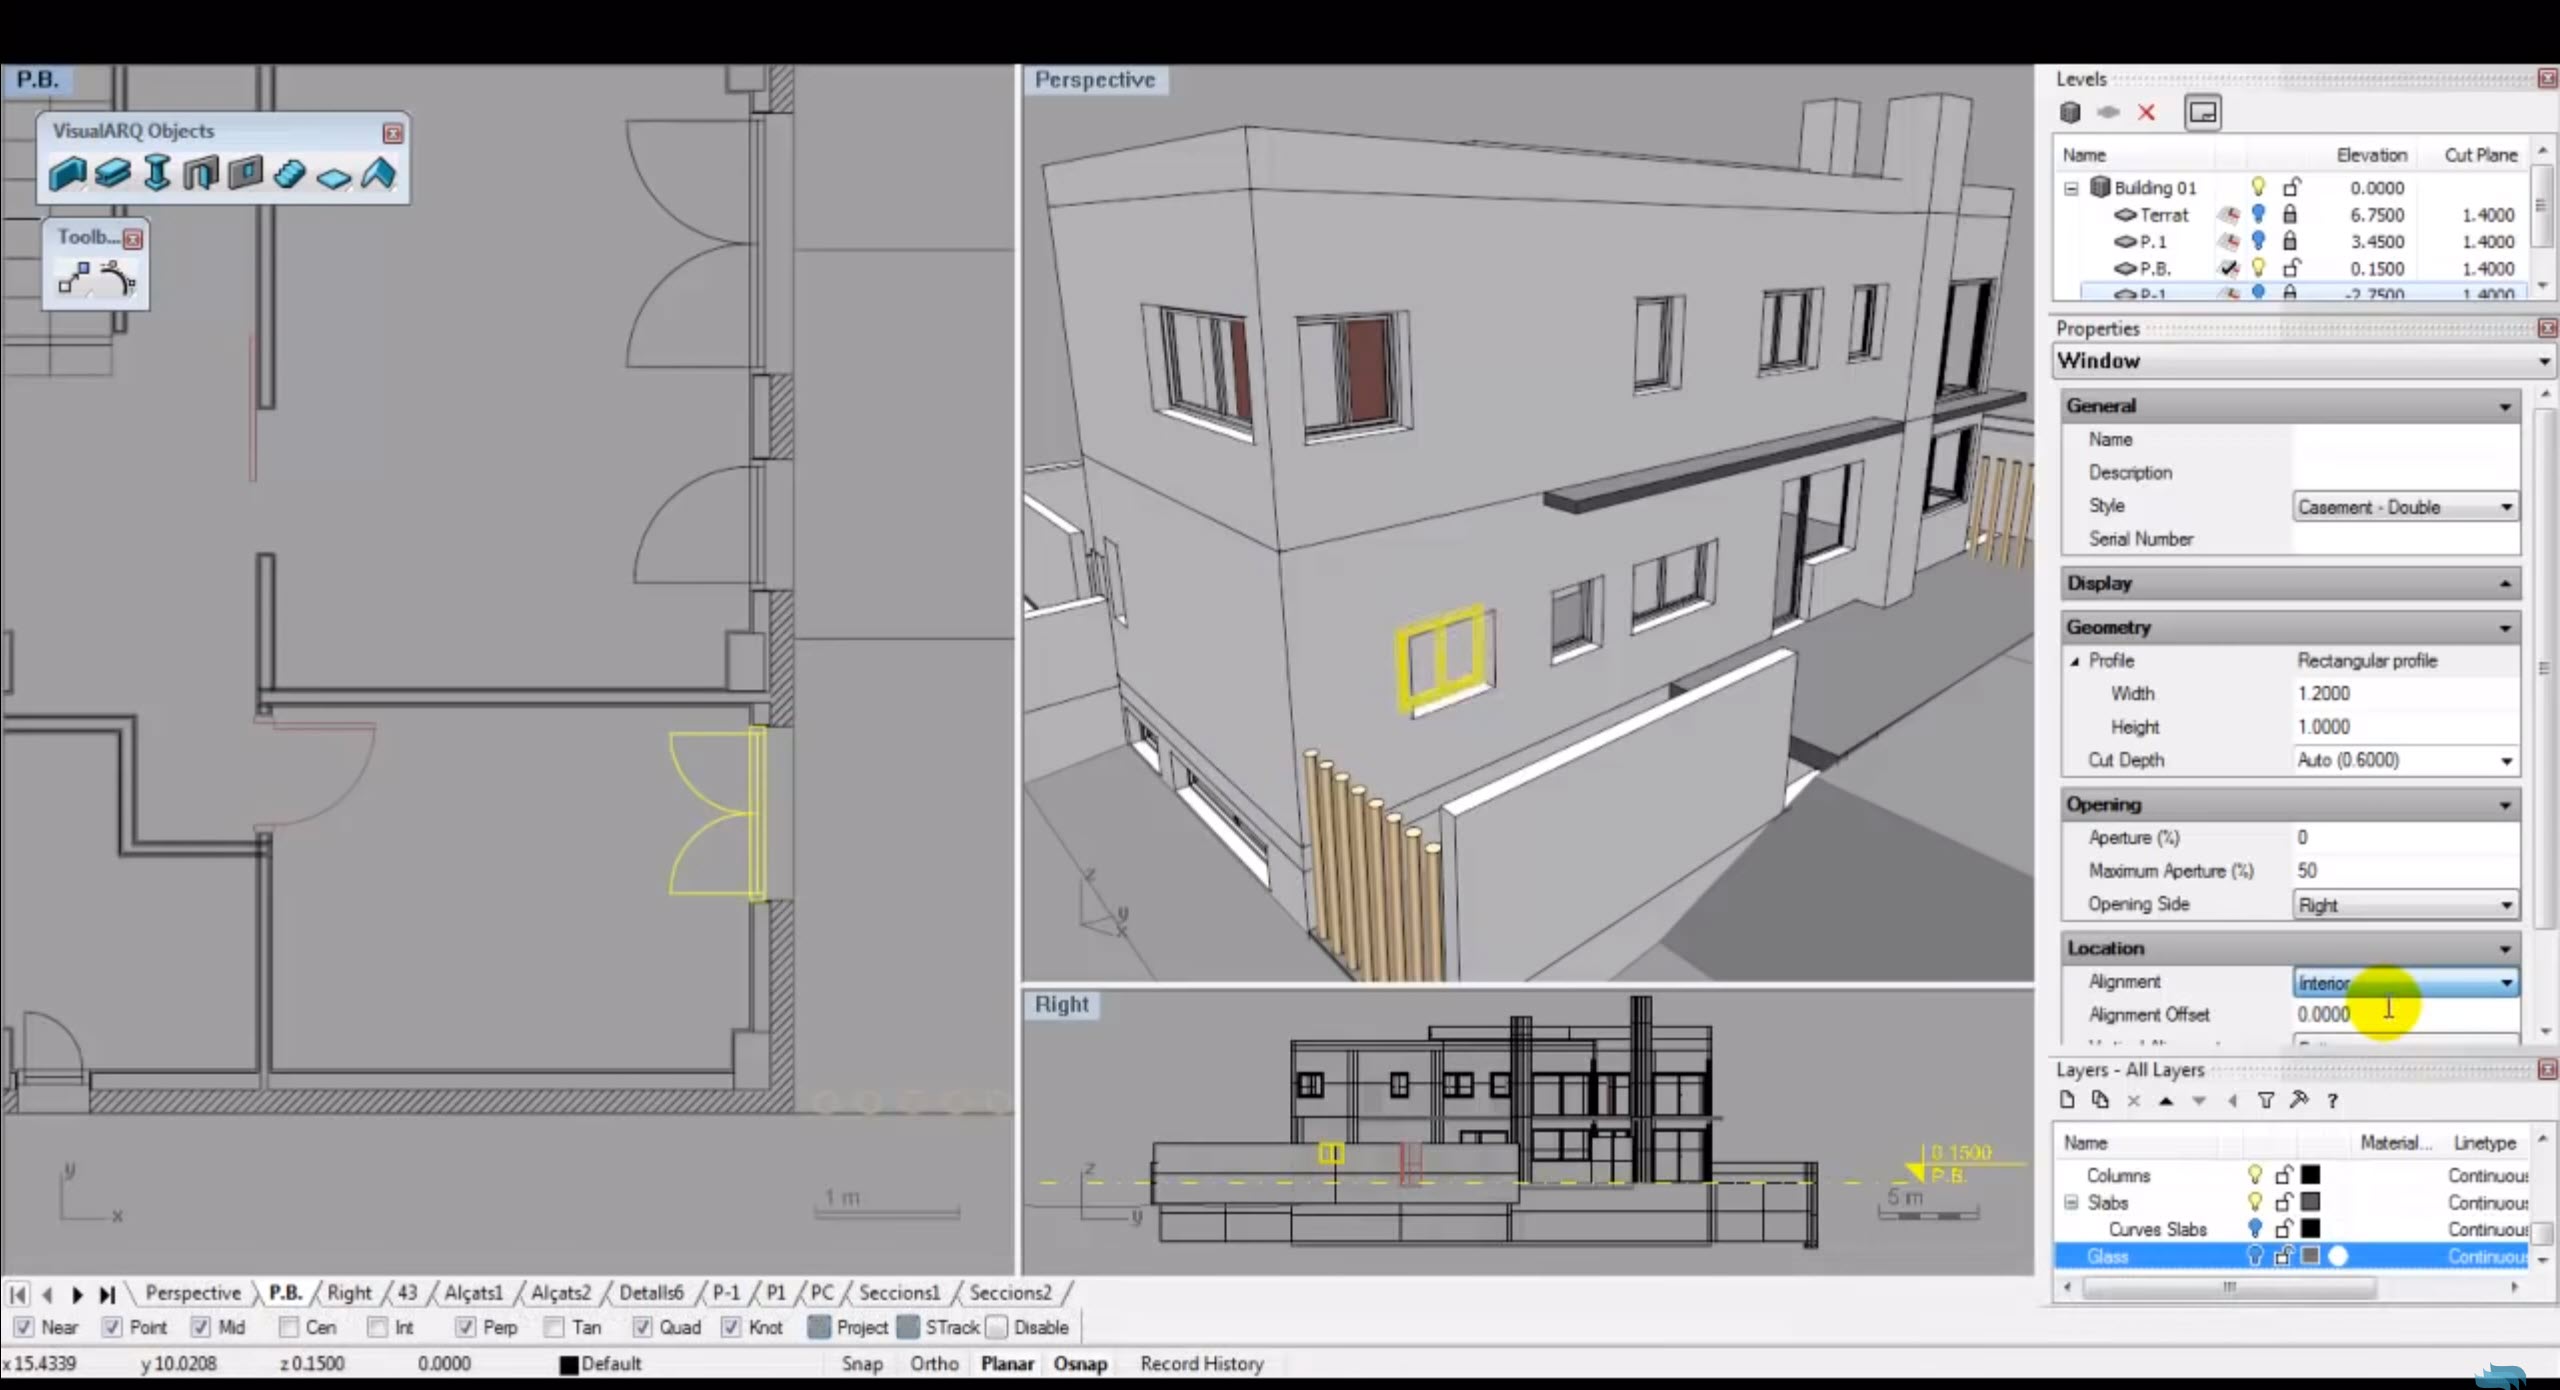This screenshot has height=1390, width=2560.
Task: Collapse the Building 01 tree node
Action: tap(2071, 188)
